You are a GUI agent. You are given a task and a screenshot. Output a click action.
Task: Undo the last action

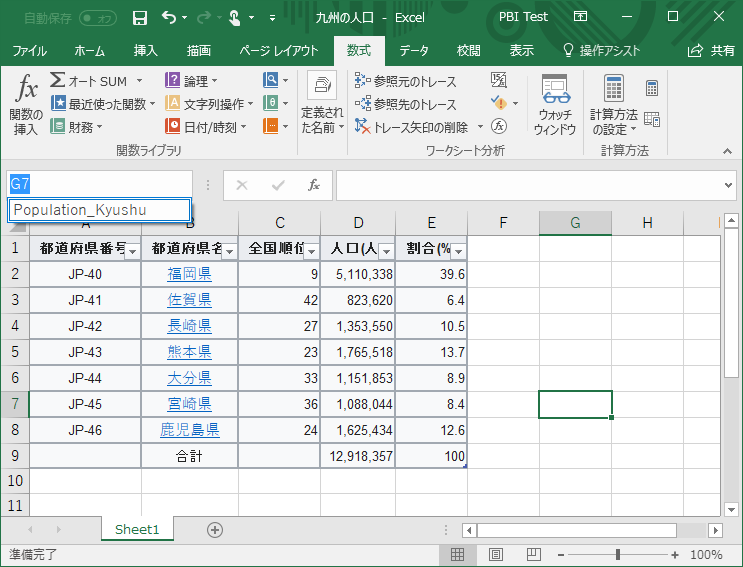(169, 18)
